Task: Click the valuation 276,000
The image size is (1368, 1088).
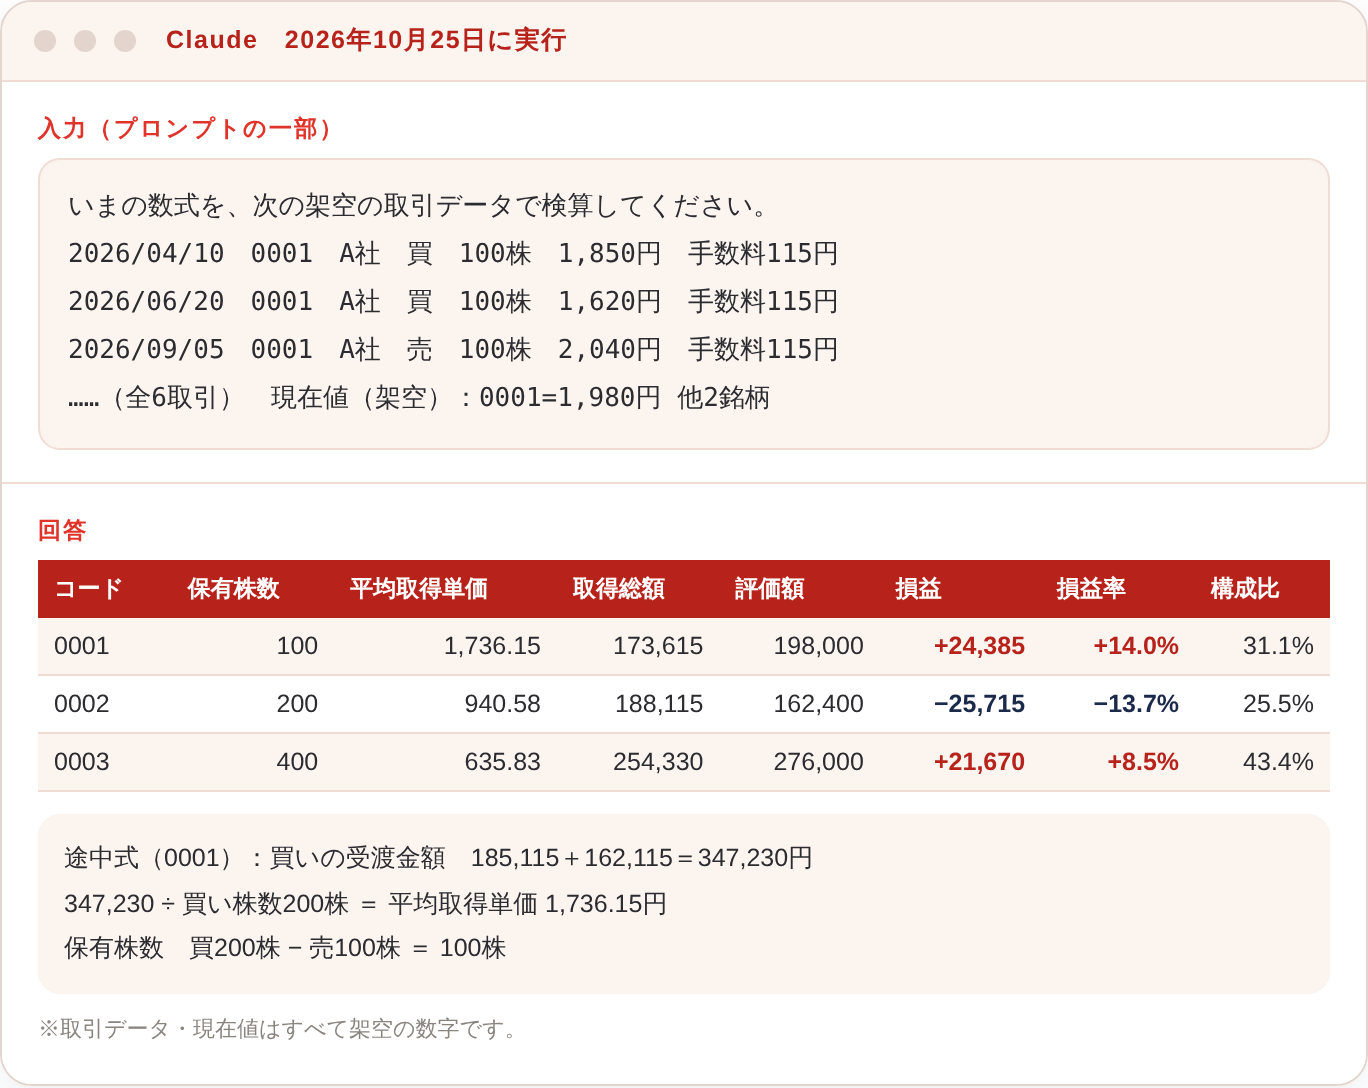Action: pos(818,762)
